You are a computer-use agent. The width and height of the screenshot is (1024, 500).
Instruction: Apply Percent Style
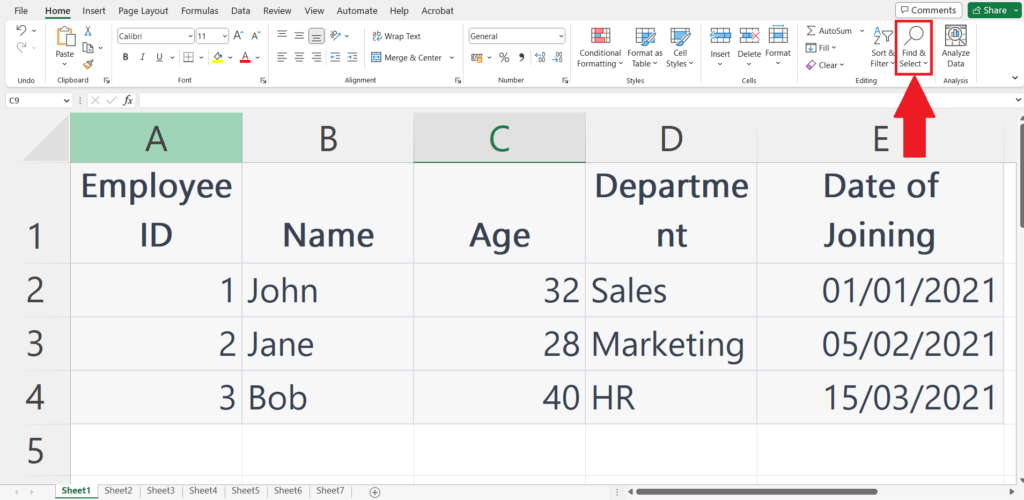point(504,57)
